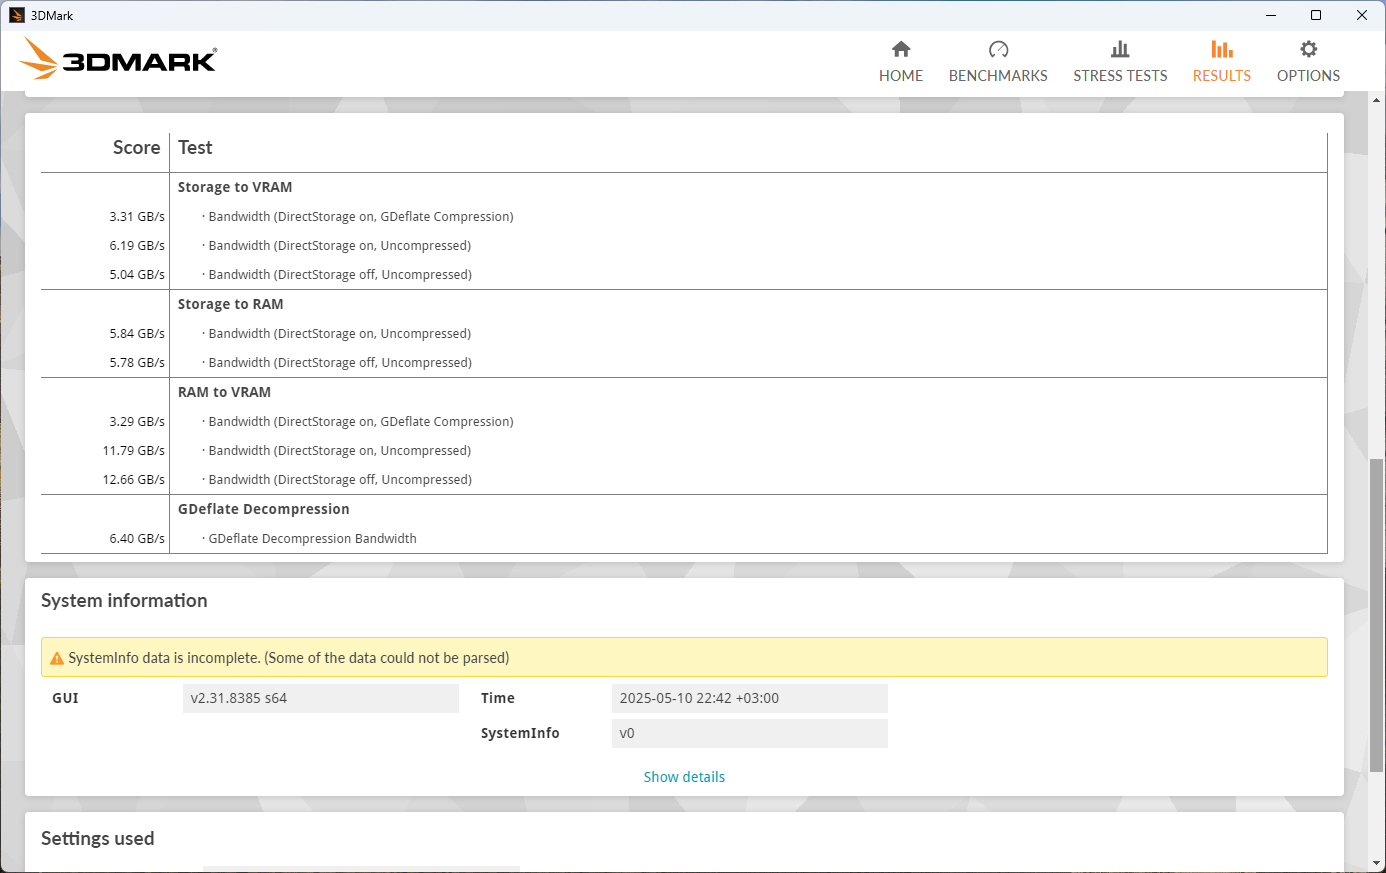Click the 3DMark logo in header
Image resolution: width=1386 pixels, height=873 pixels.
pyautogui.click(x=118, y=60)
